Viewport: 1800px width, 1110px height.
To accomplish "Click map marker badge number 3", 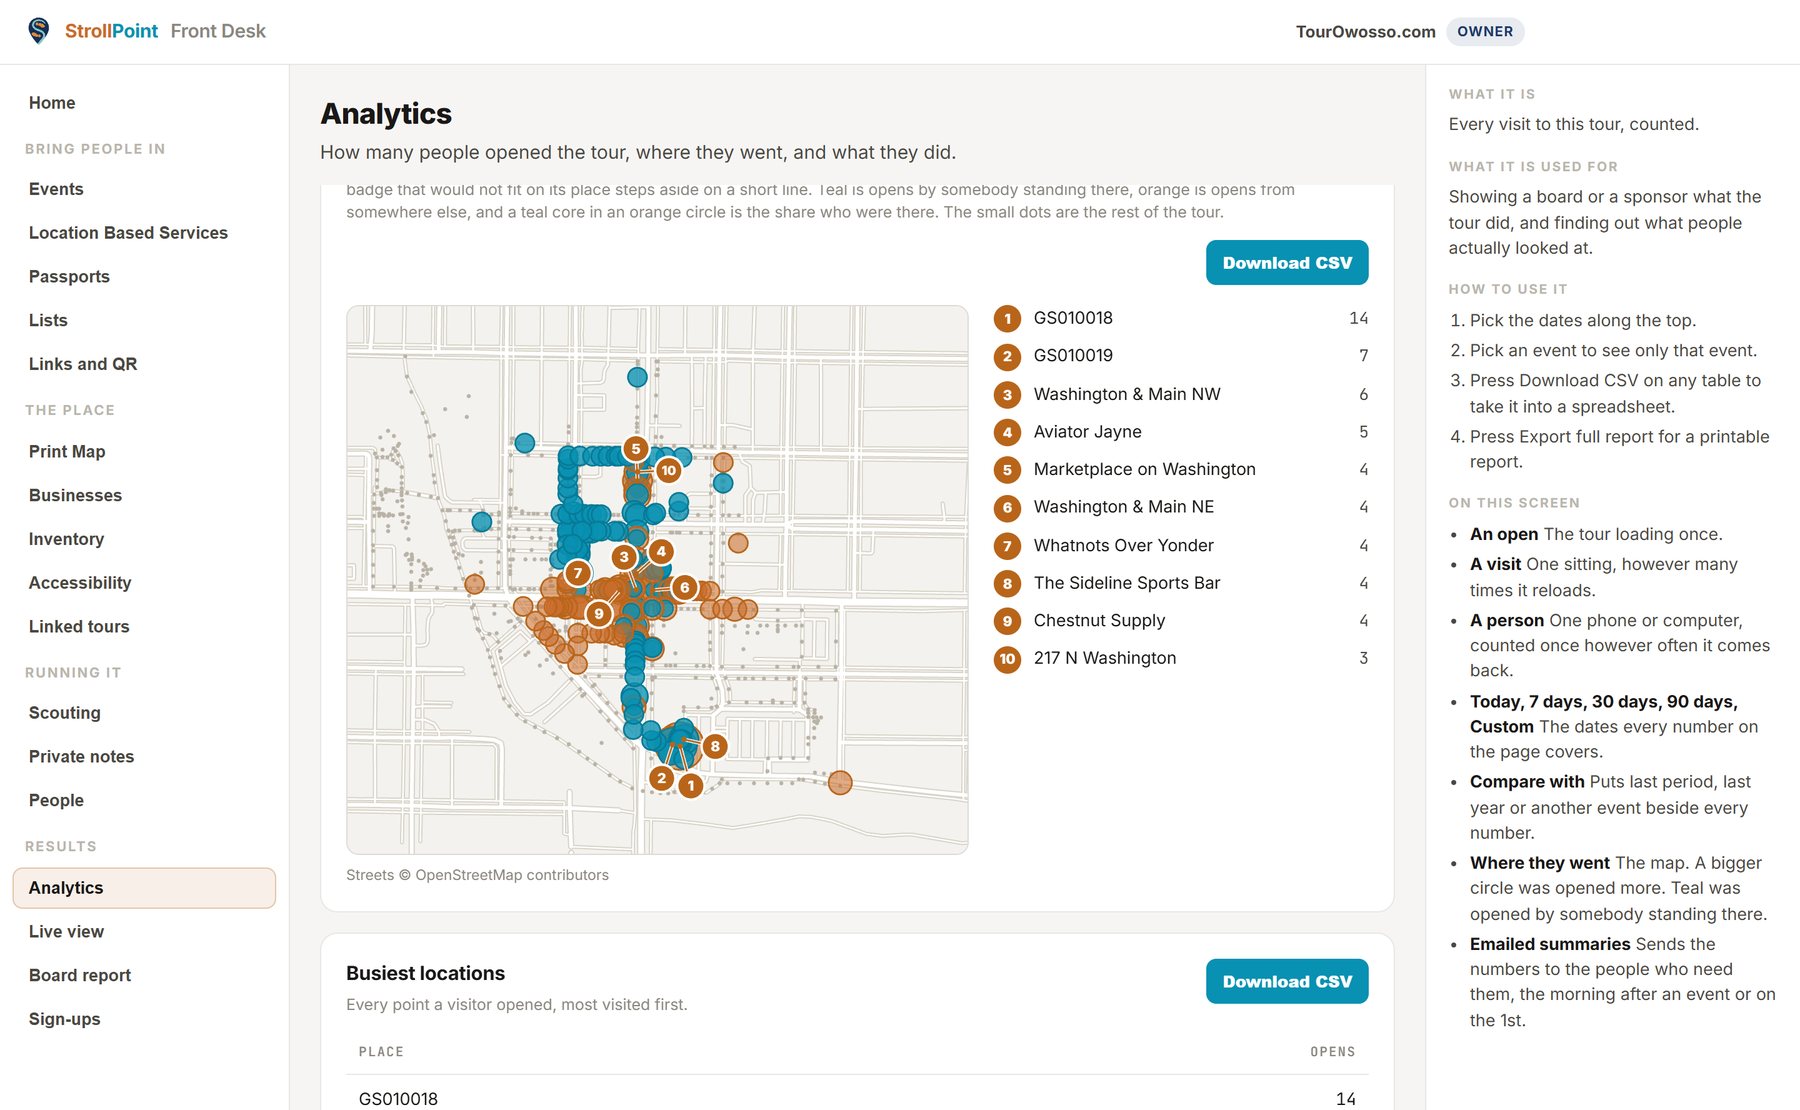I will pos(624,557).
